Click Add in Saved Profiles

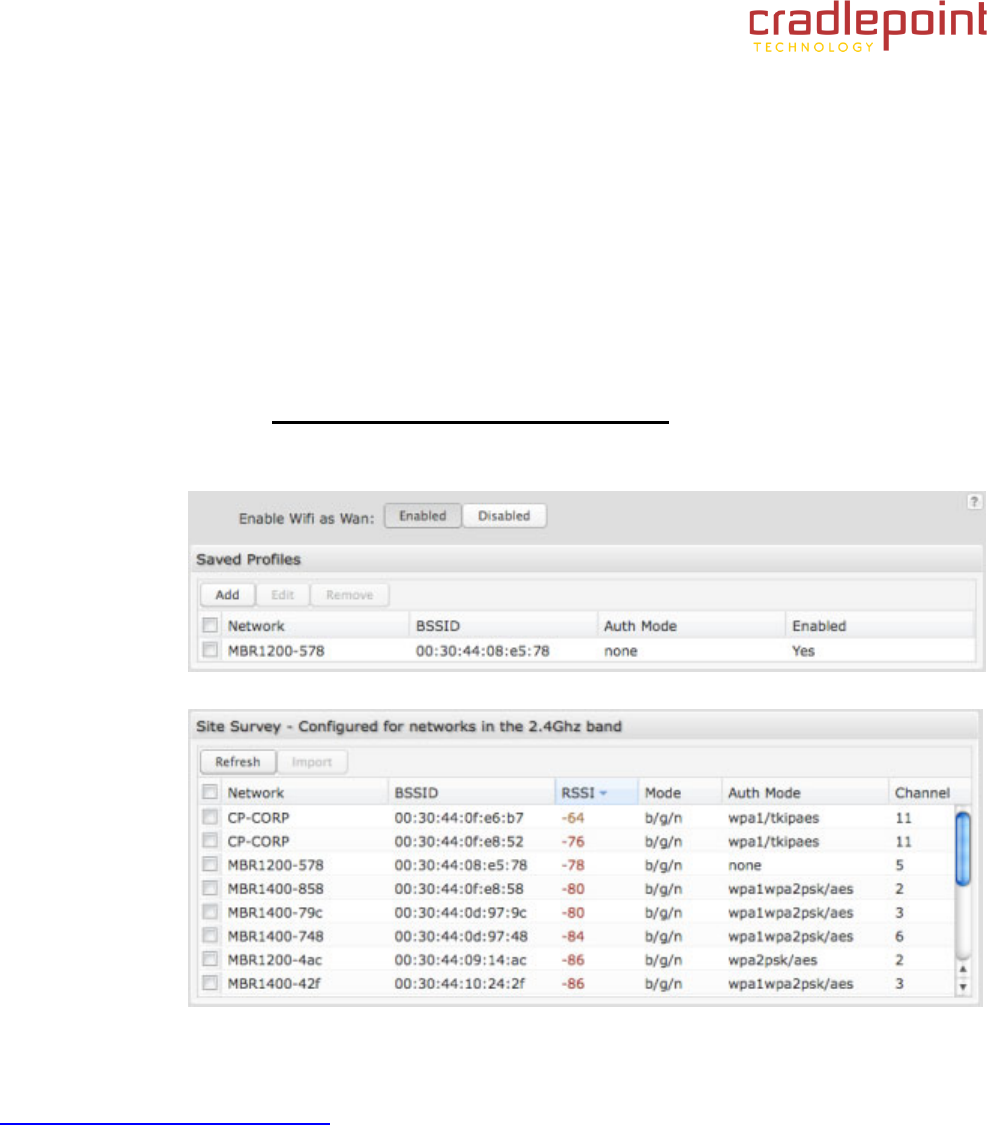coord(227,595)
